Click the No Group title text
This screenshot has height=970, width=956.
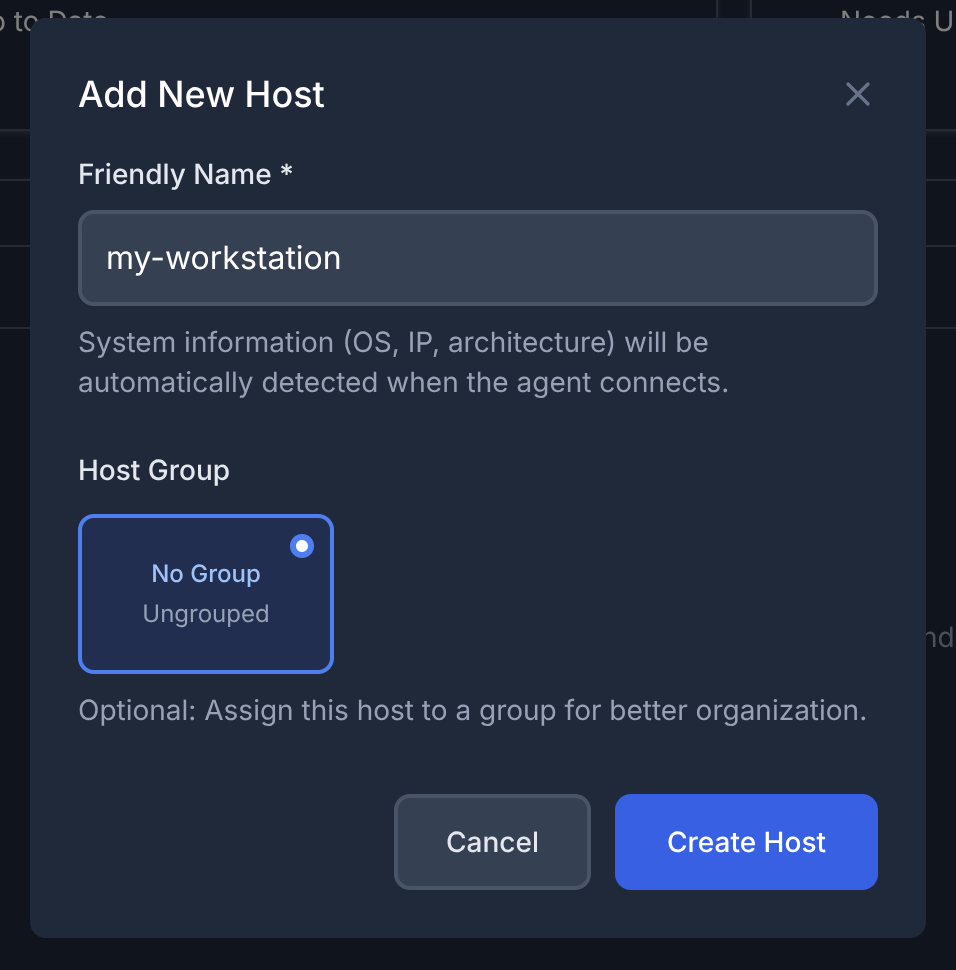[206, 574]
